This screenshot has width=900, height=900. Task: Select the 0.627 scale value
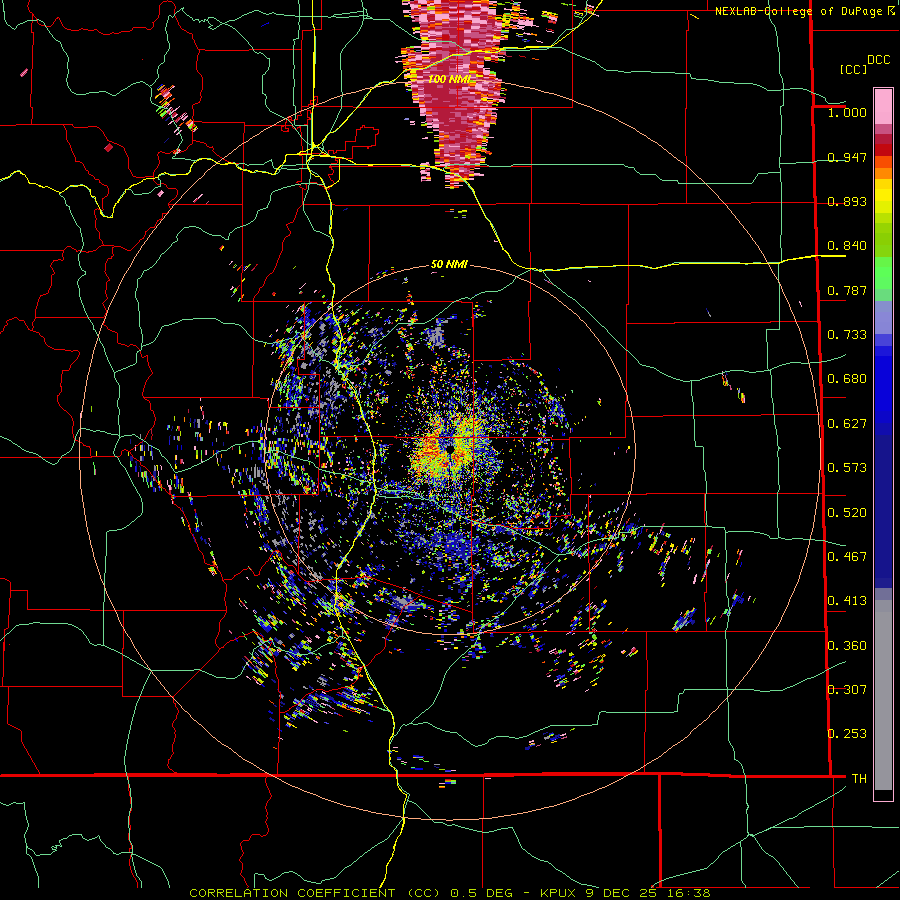click(847, 424)
